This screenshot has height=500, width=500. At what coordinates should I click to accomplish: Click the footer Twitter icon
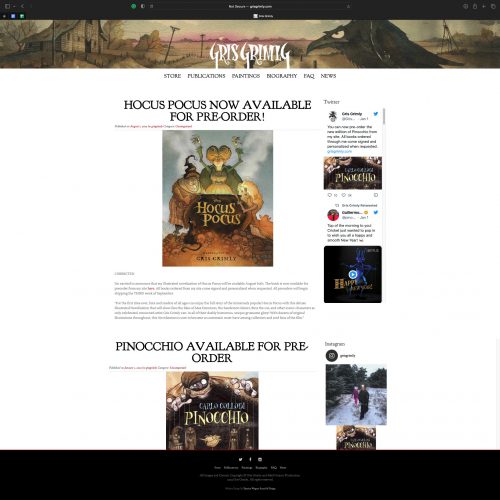240,459
